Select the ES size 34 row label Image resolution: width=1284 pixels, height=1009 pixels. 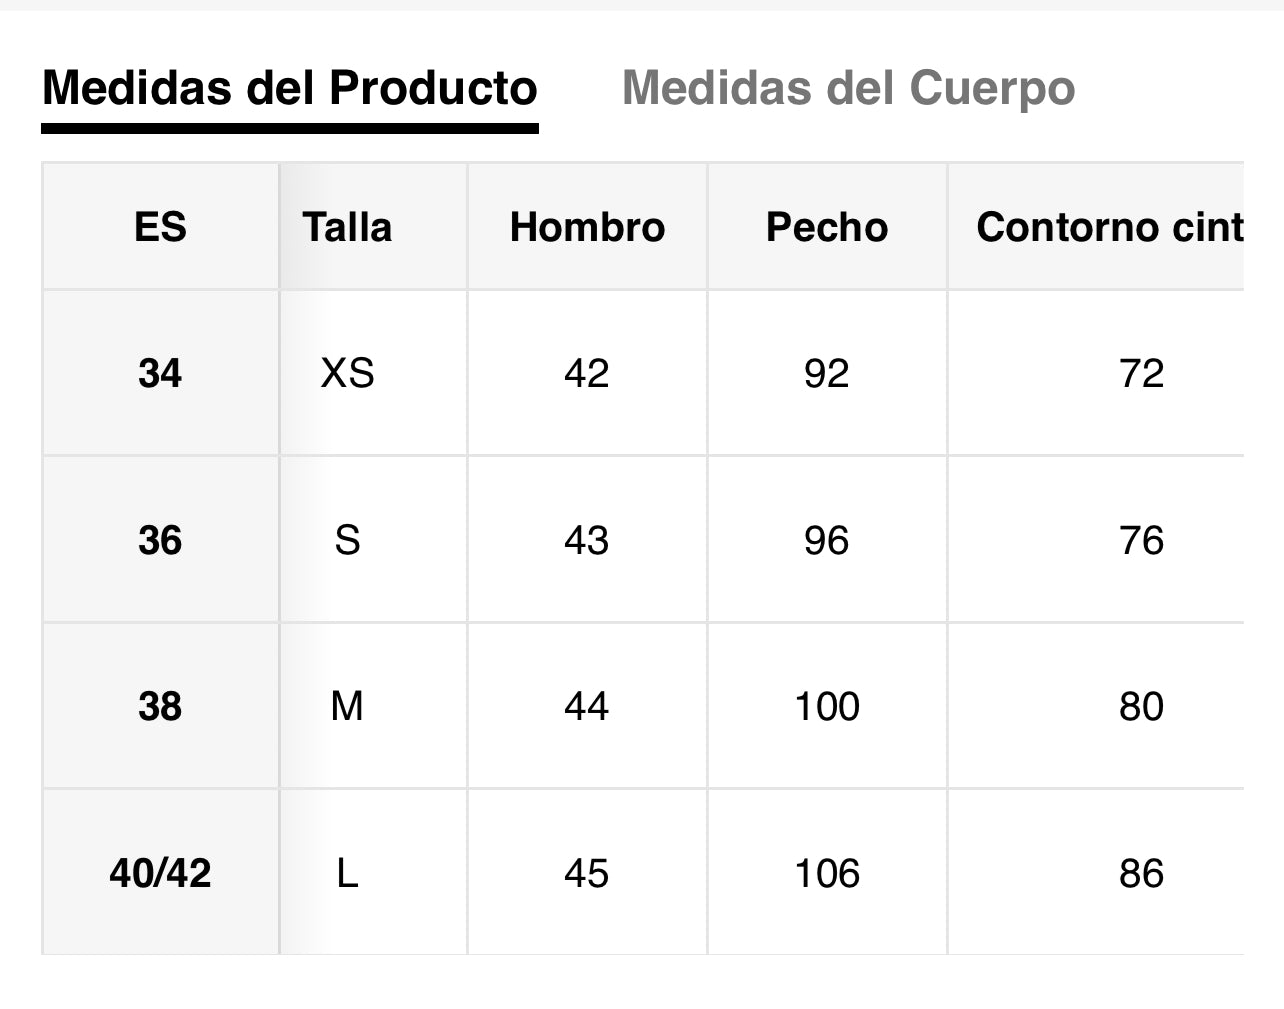pos(160,373)
